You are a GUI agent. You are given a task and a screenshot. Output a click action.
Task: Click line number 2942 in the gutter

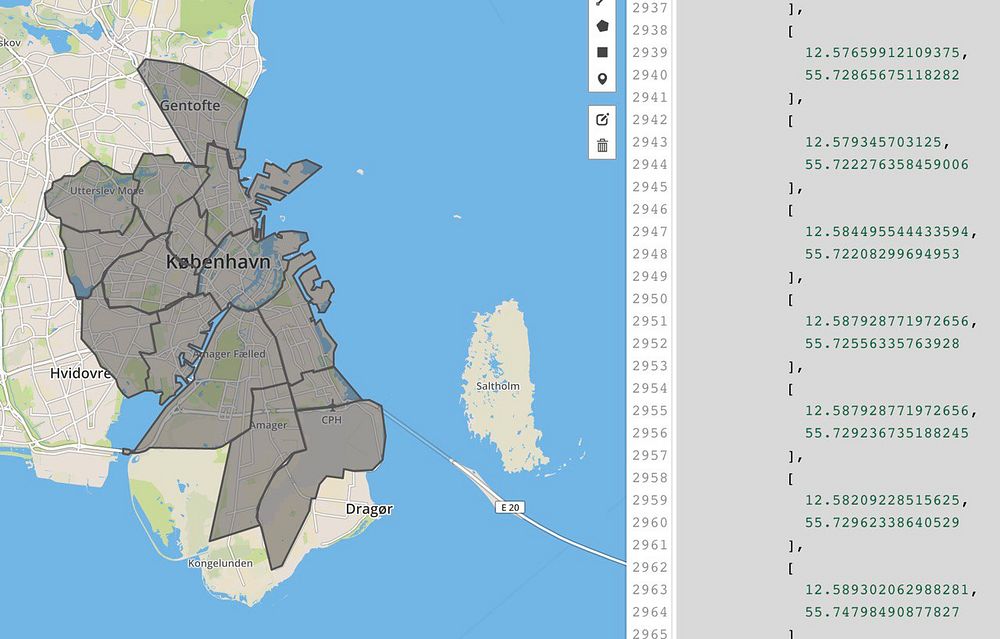tap(650, 120)
